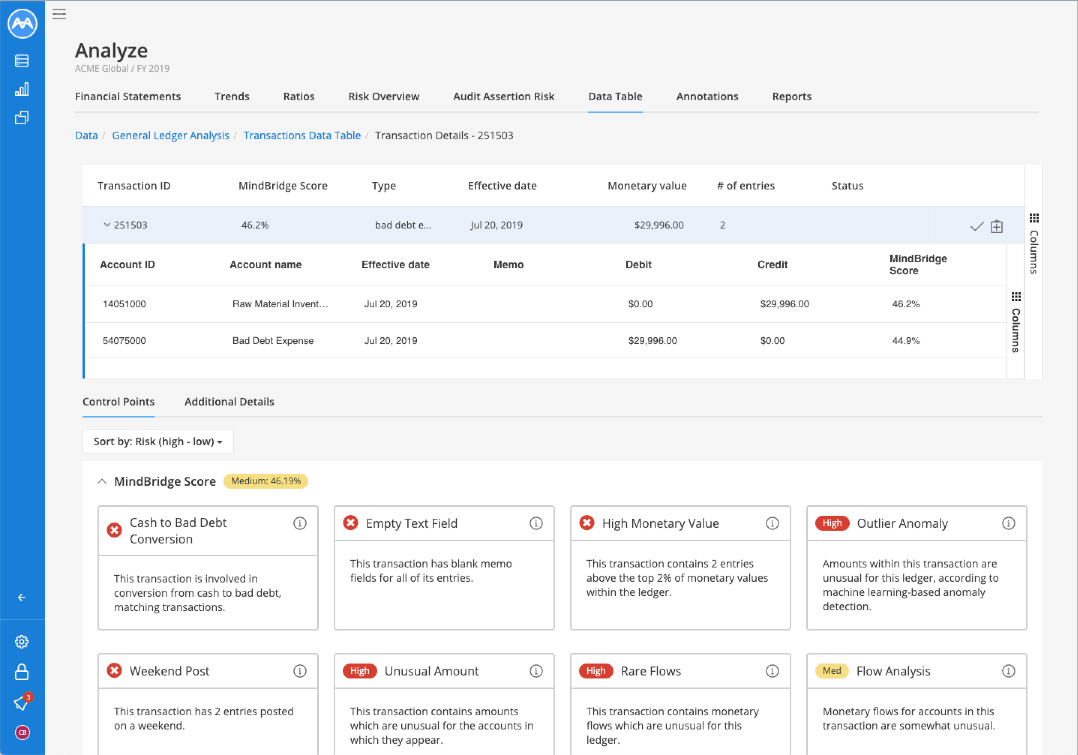Switch to Risk Overview tab
The height and width of the screenshot is (755, 1078).
point(384,97)
